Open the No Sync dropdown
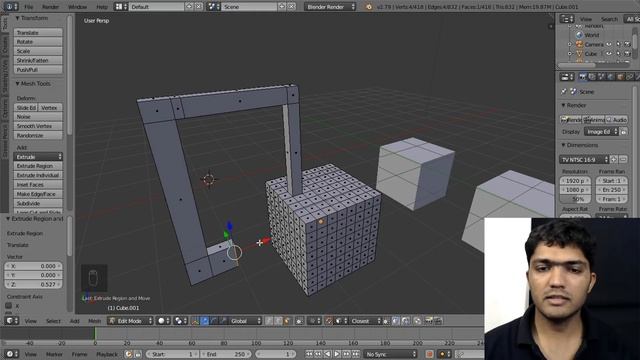Screen dimensions: 640x360 click(x=391, y=354)
